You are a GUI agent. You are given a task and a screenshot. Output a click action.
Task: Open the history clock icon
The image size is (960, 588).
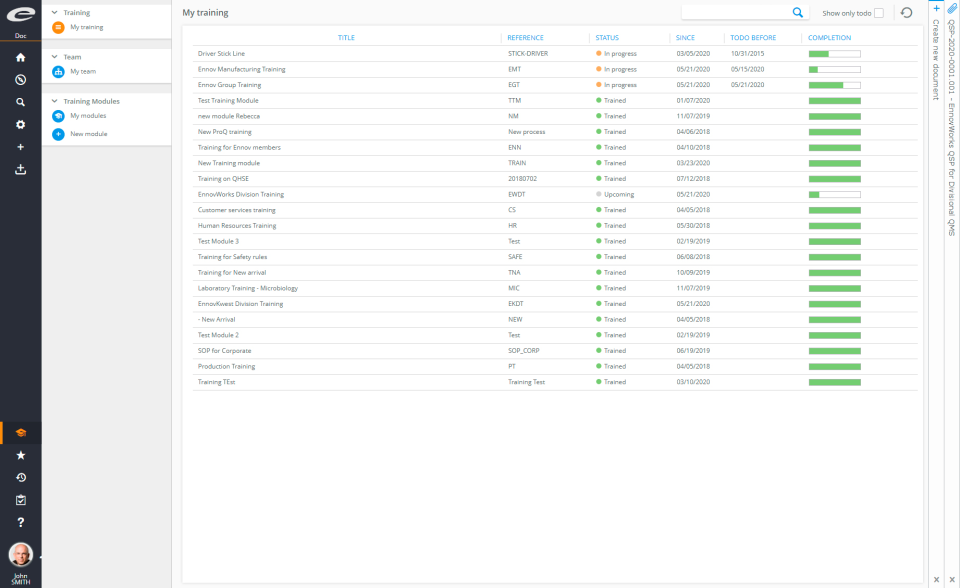pyautogui.click(x=20, y=477)
